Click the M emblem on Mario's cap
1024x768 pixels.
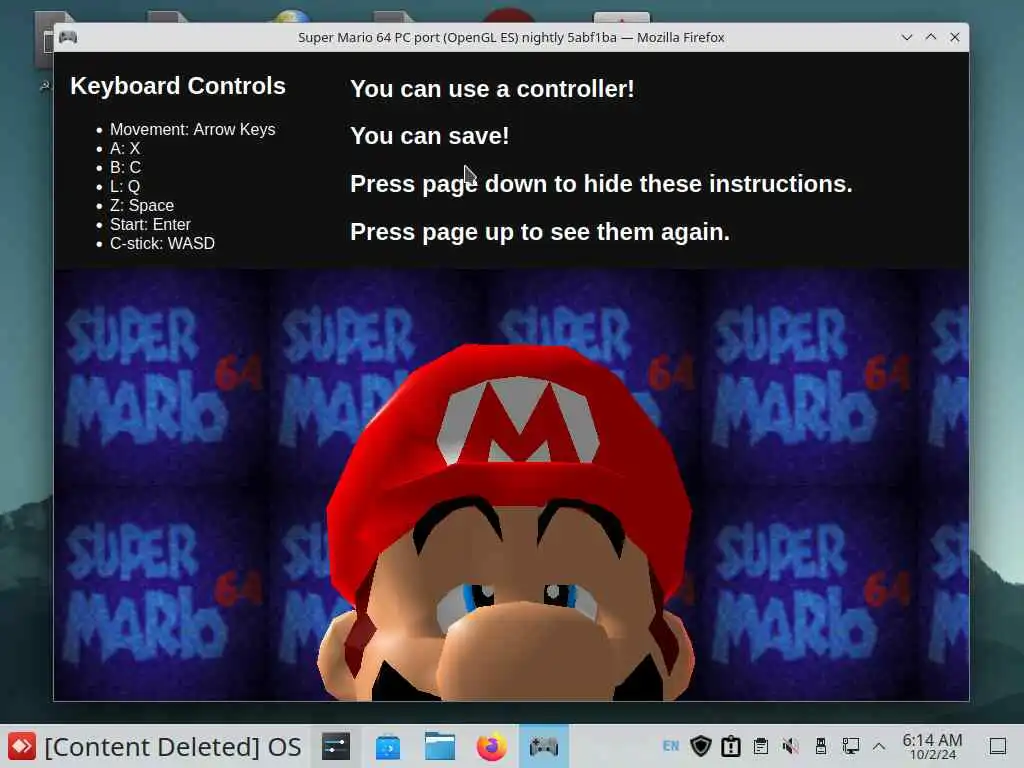(x=518, y=421)
